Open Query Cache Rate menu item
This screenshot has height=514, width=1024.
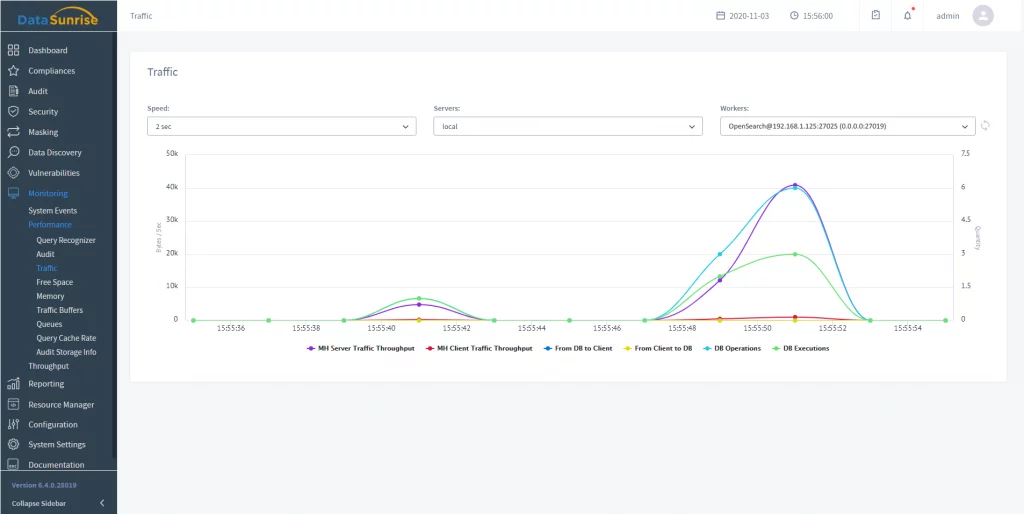pyautogui.click(x=66, y=338)
